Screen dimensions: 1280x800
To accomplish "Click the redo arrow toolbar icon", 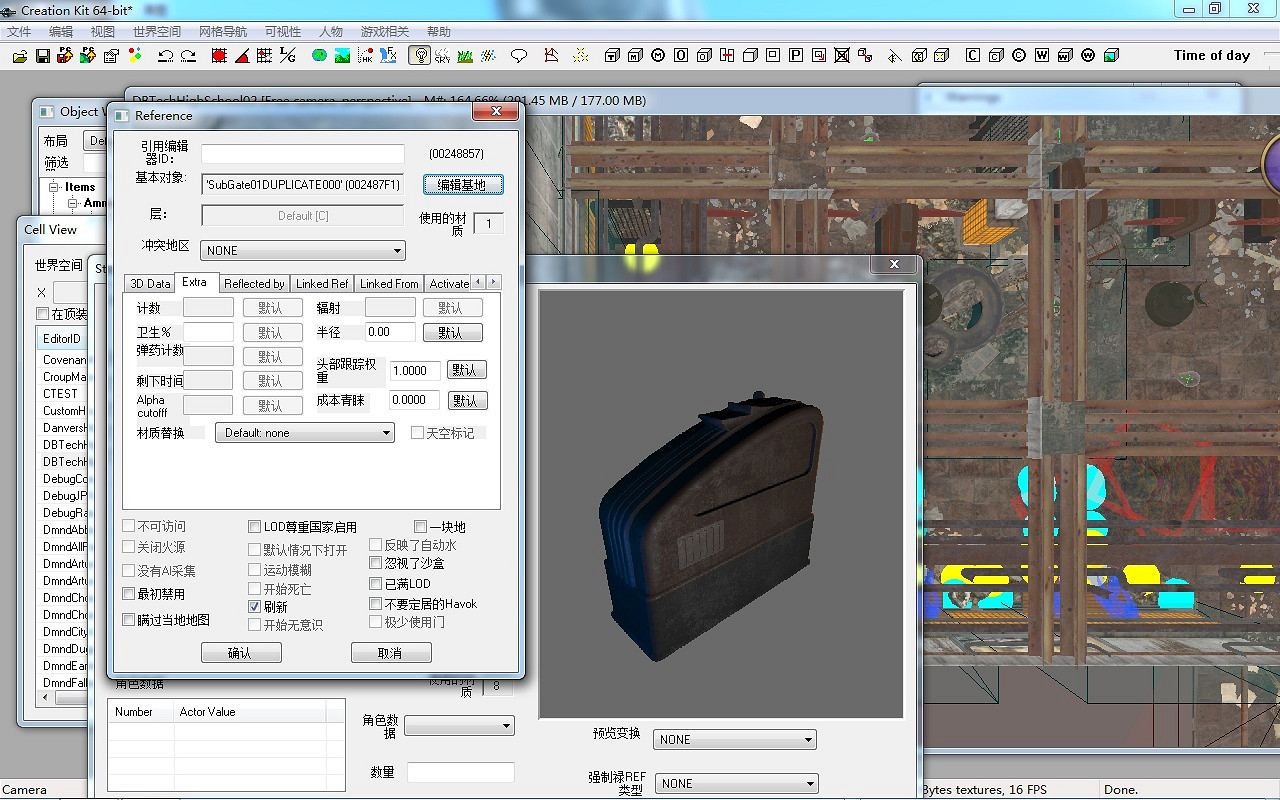I will (188, 56).
